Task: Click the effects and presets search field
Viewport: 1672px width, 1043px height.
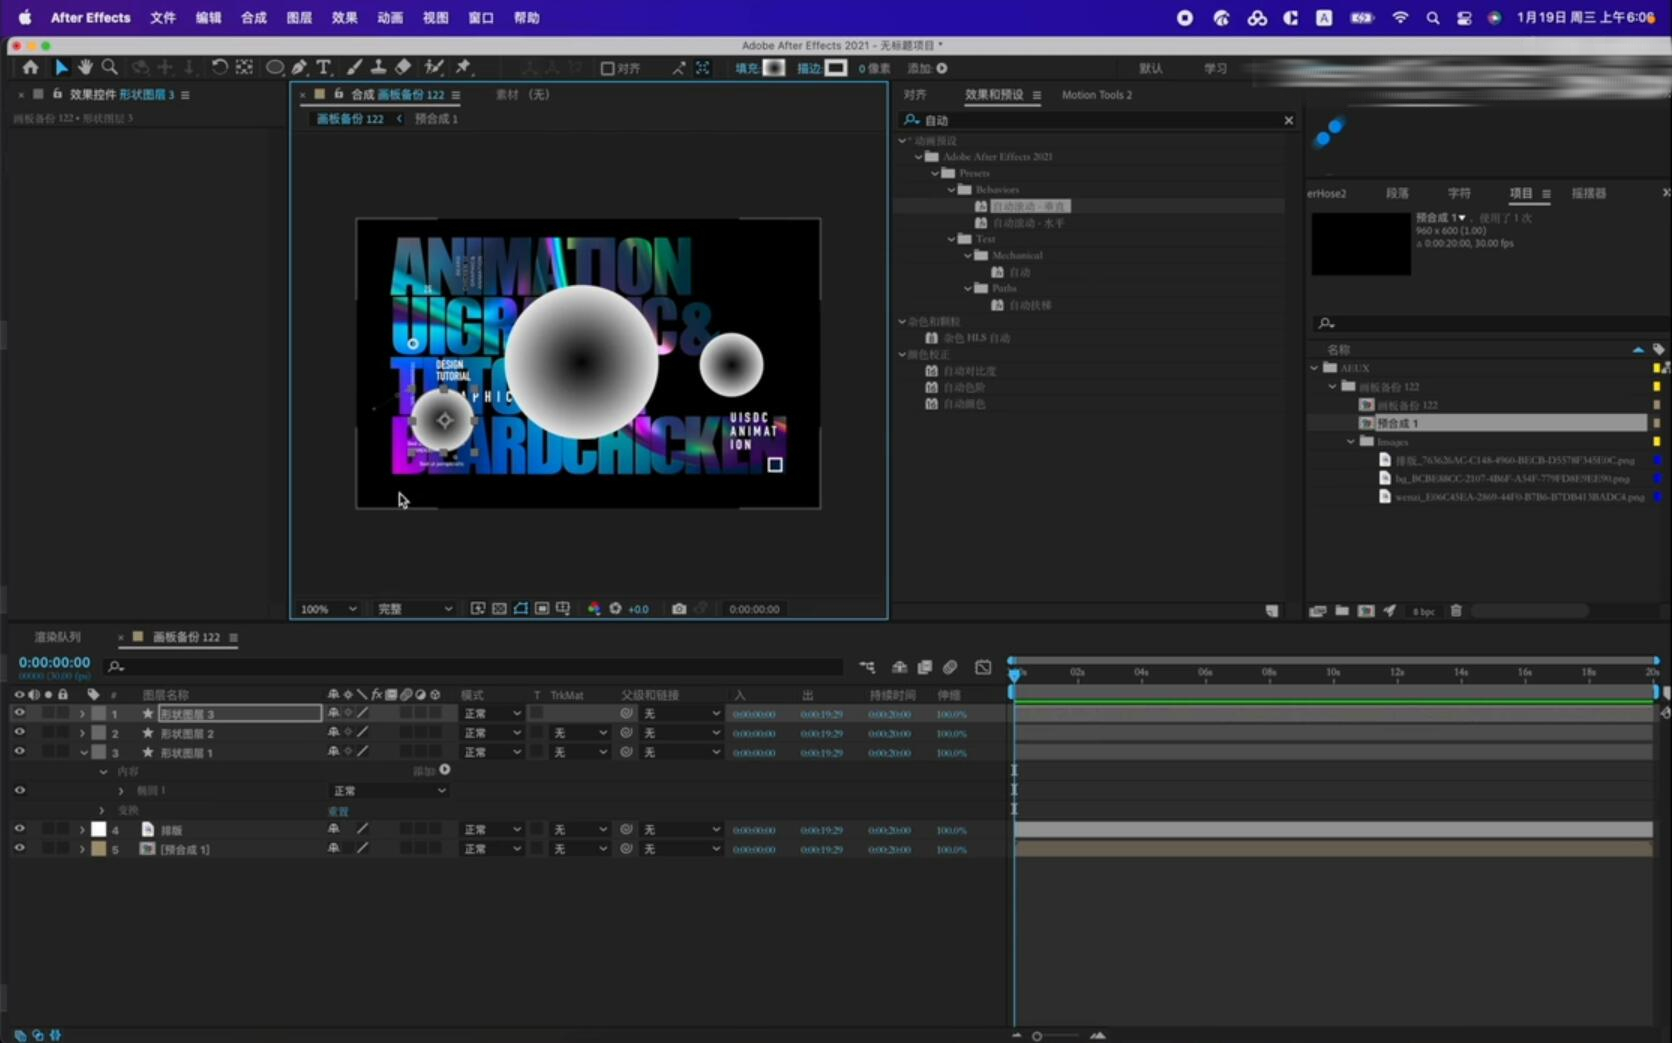Action: tap(1098, 120)
